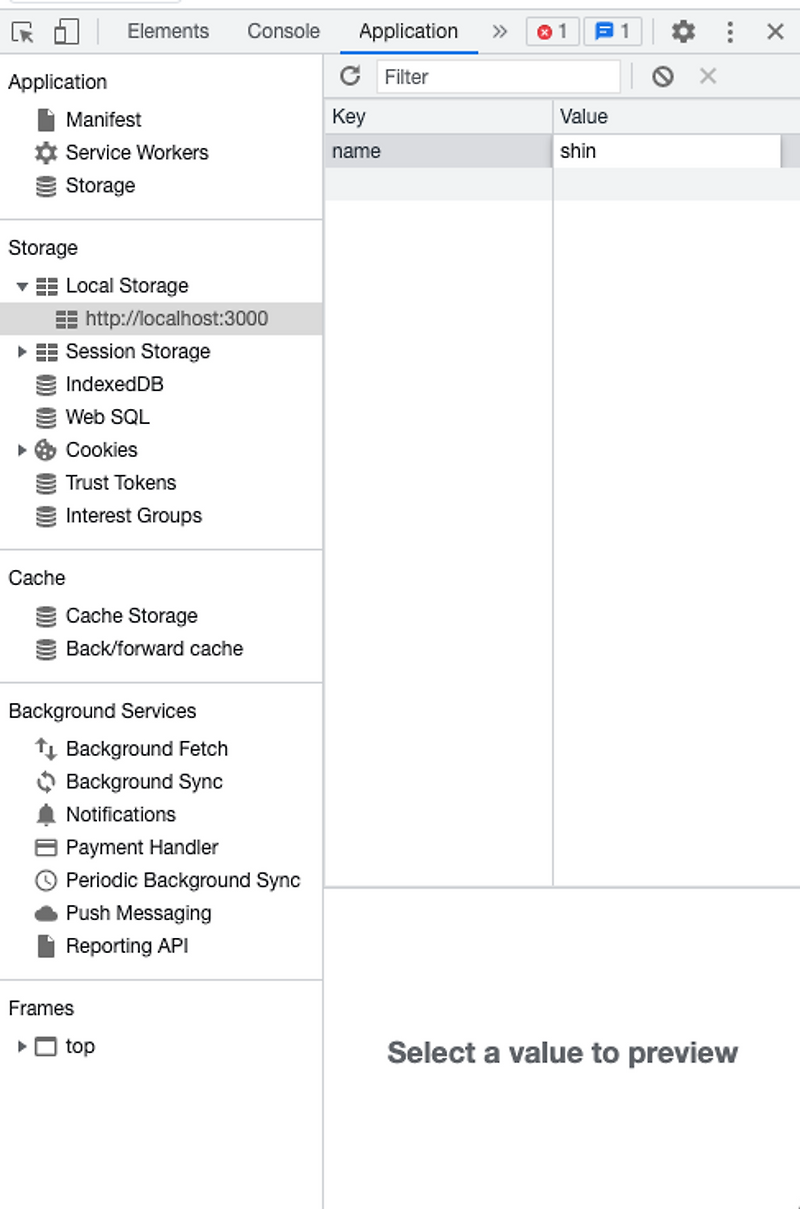
Task: Expand the top frame in Frames section
Action: [x=20, y=1046]
